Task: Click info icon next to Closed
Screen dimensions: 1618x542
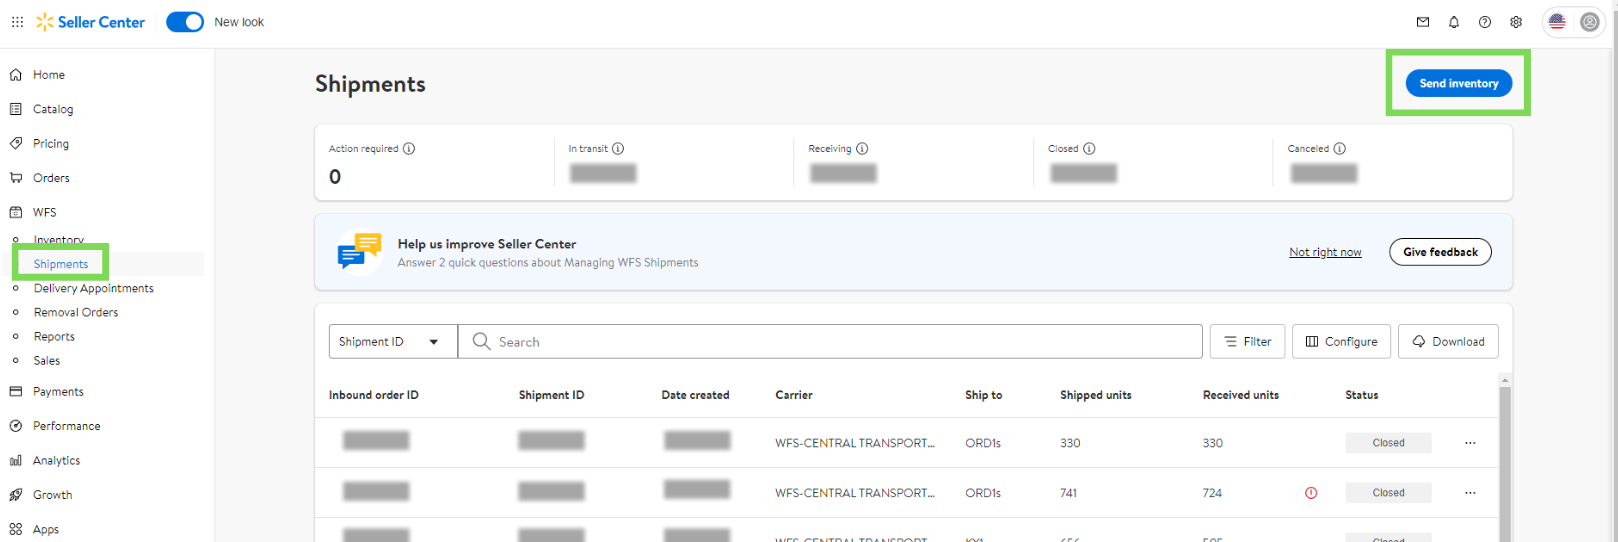Action: [1089, 148]
